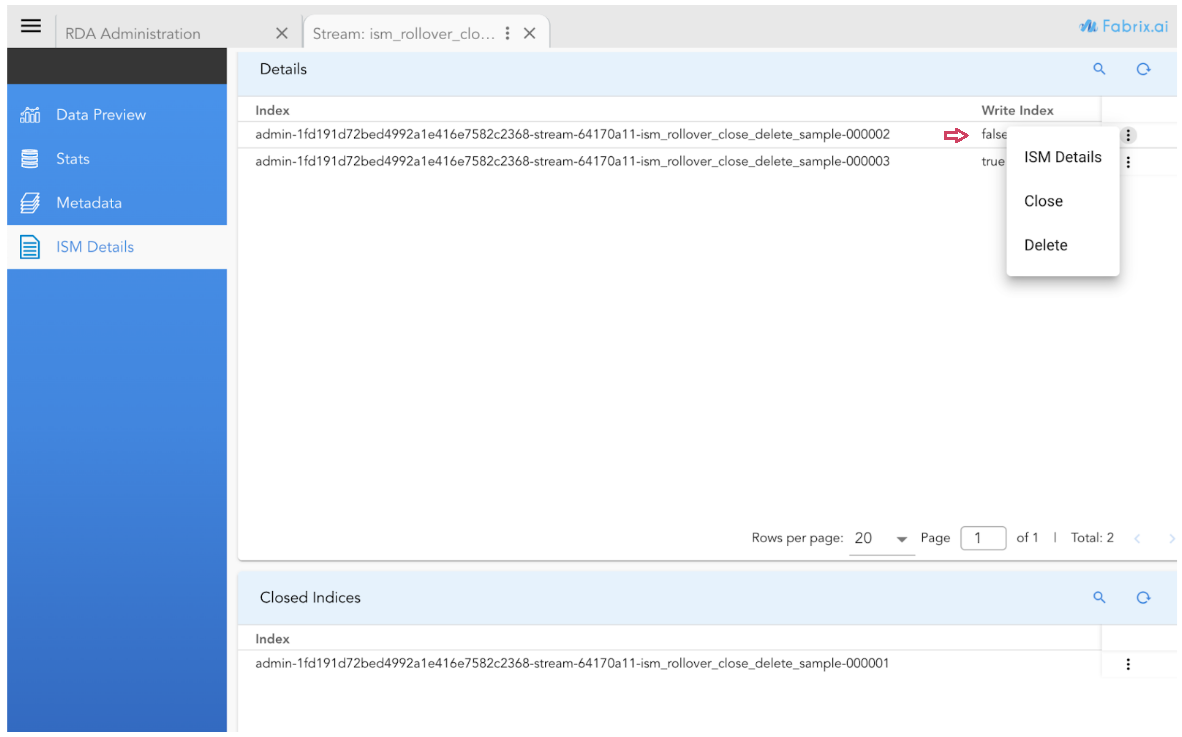
Task: Open actions menu for closed sample-000001 index
Action: 1128,664
